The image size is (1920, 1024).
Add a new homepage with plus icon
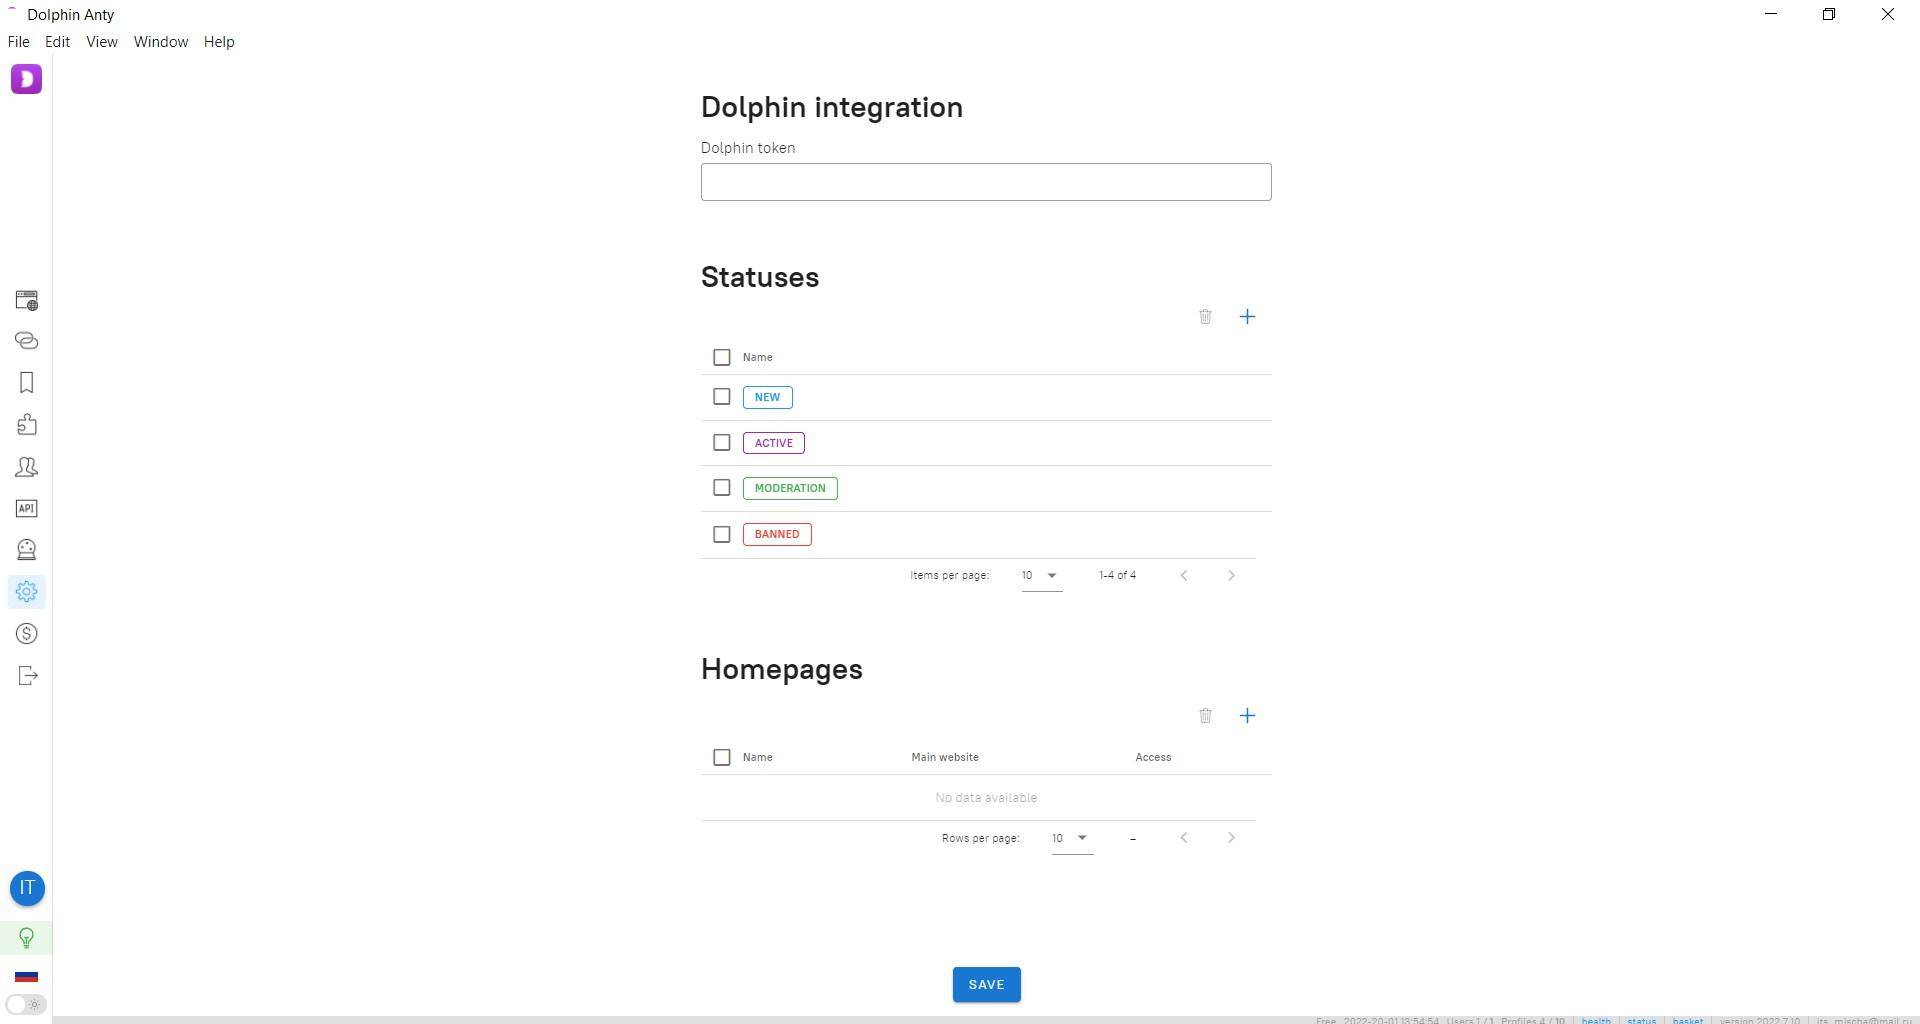tap(1247, 716)
